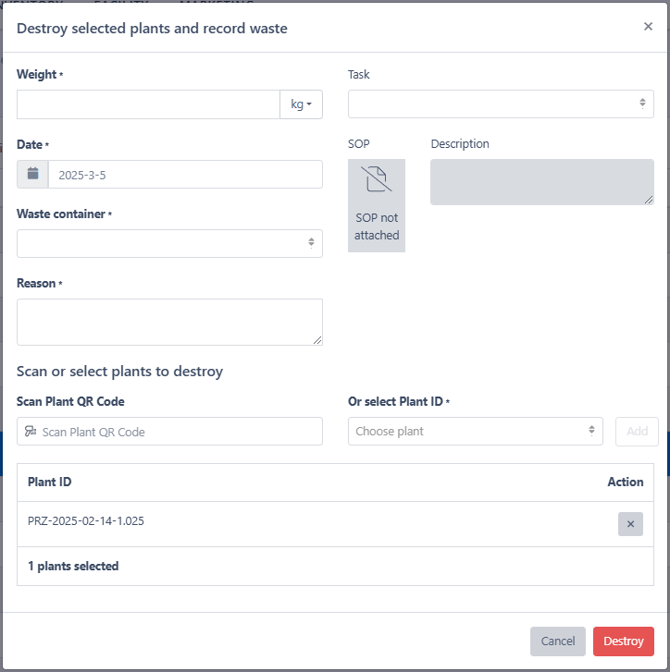The width and height of the screenshot is (670, 672).
Task: Click the Description text area
Action: pos(542,182)
